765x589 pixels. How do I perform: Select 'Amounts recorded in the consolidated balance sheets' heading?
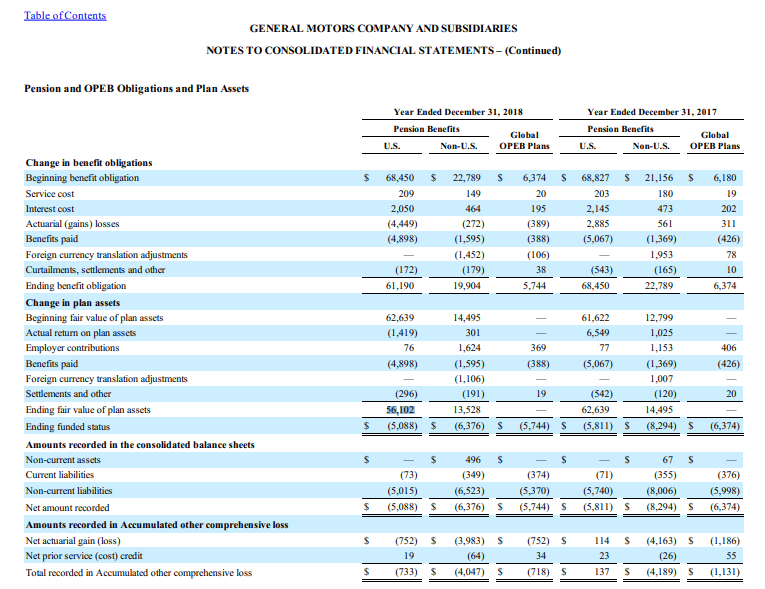pos(140,445)
